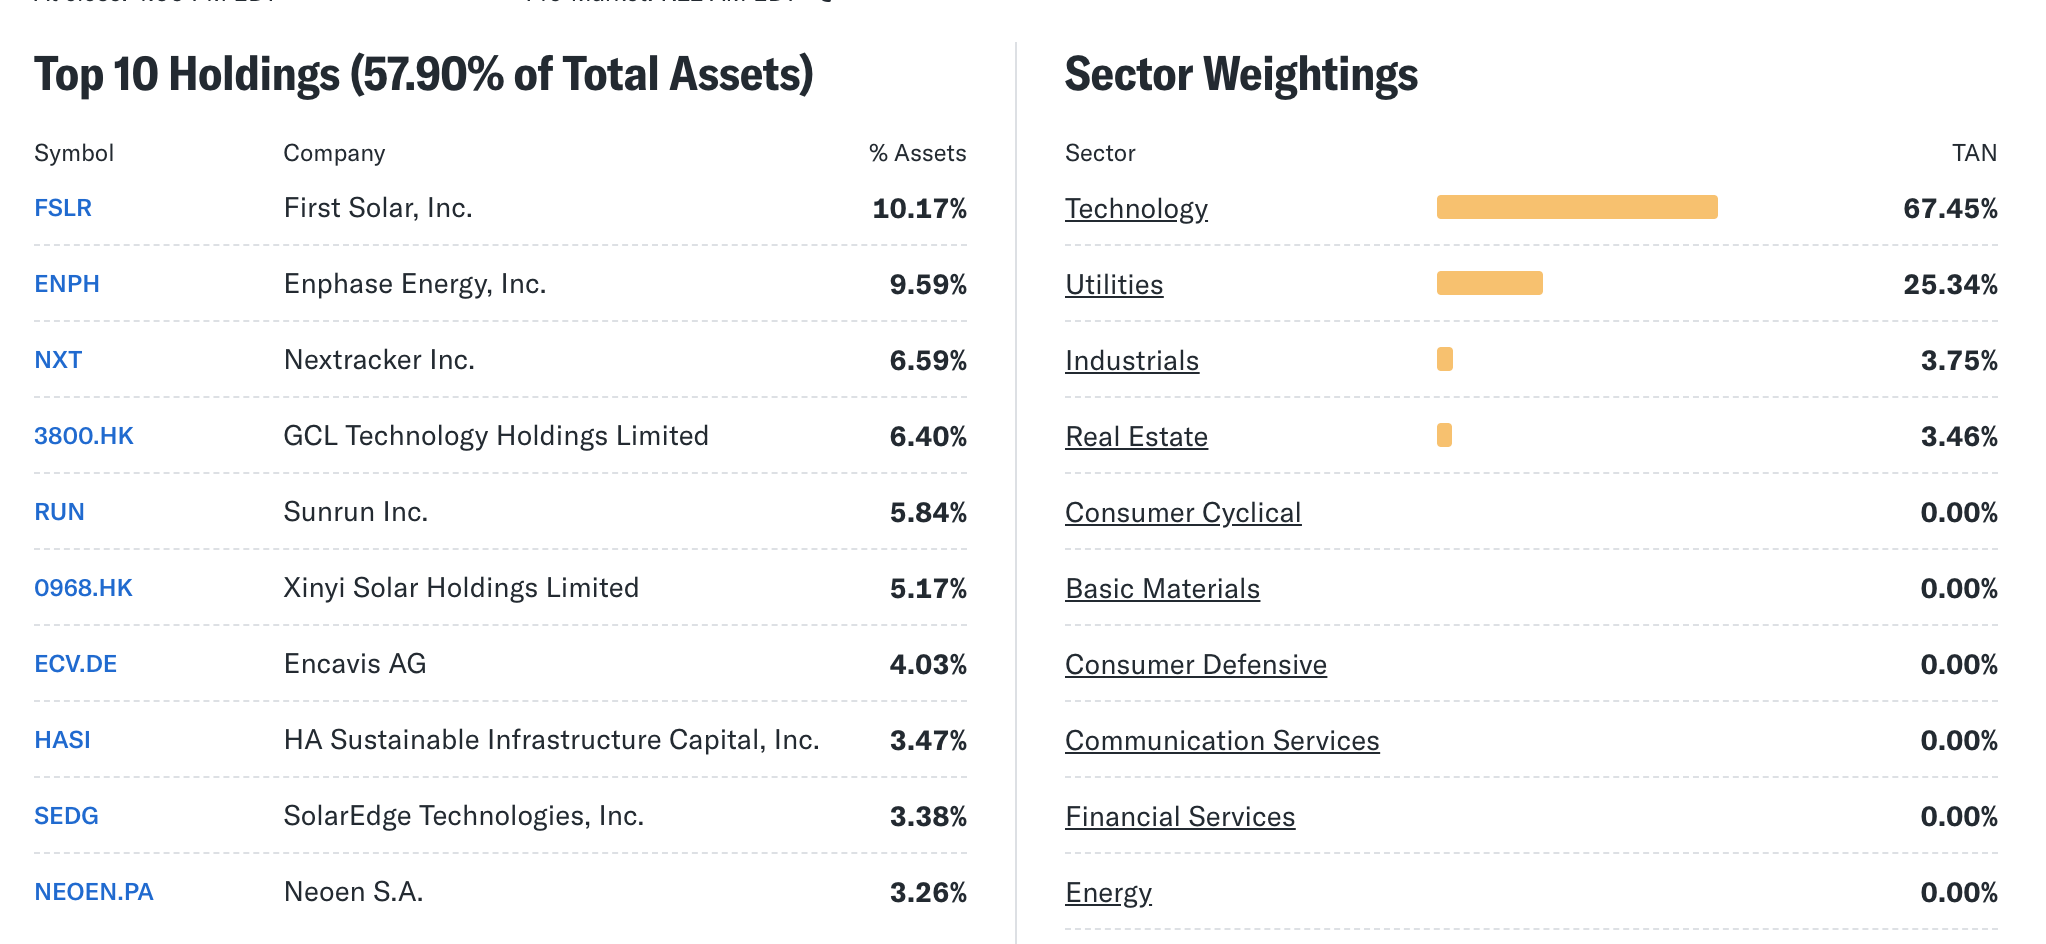Open the SEDG SolarEdge link
2046x944 pixels.
tap(66, 816)
